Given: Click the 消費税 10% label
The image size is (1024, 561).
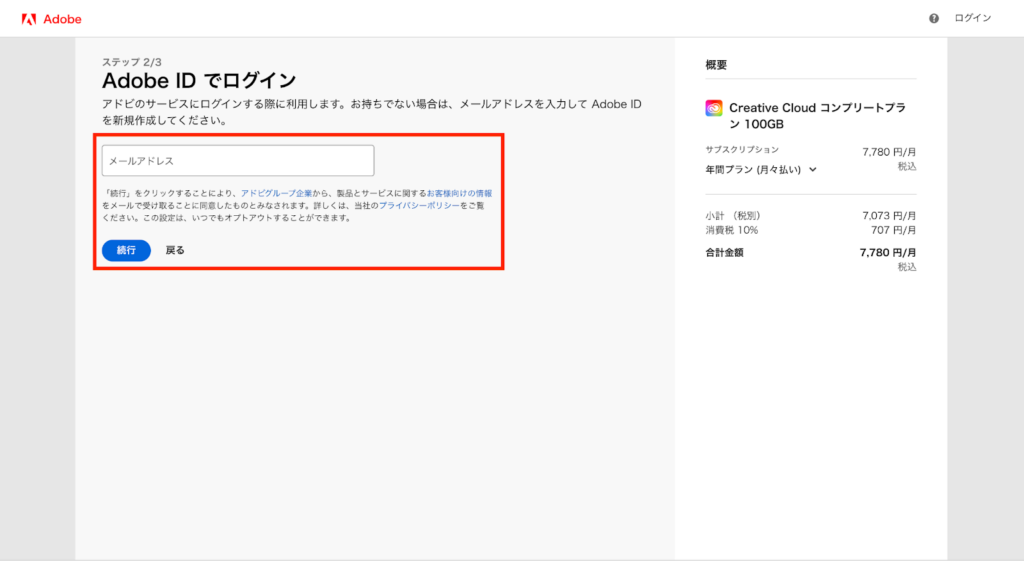Looking at the screenshot, I should [731, 230].
